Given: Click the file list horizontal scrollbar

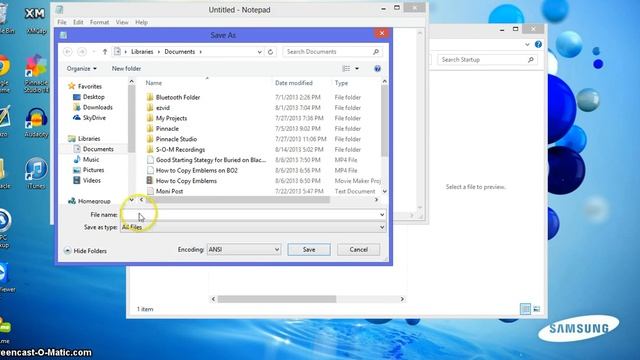Looking at the screenshot, I should (x=238, y=200).
